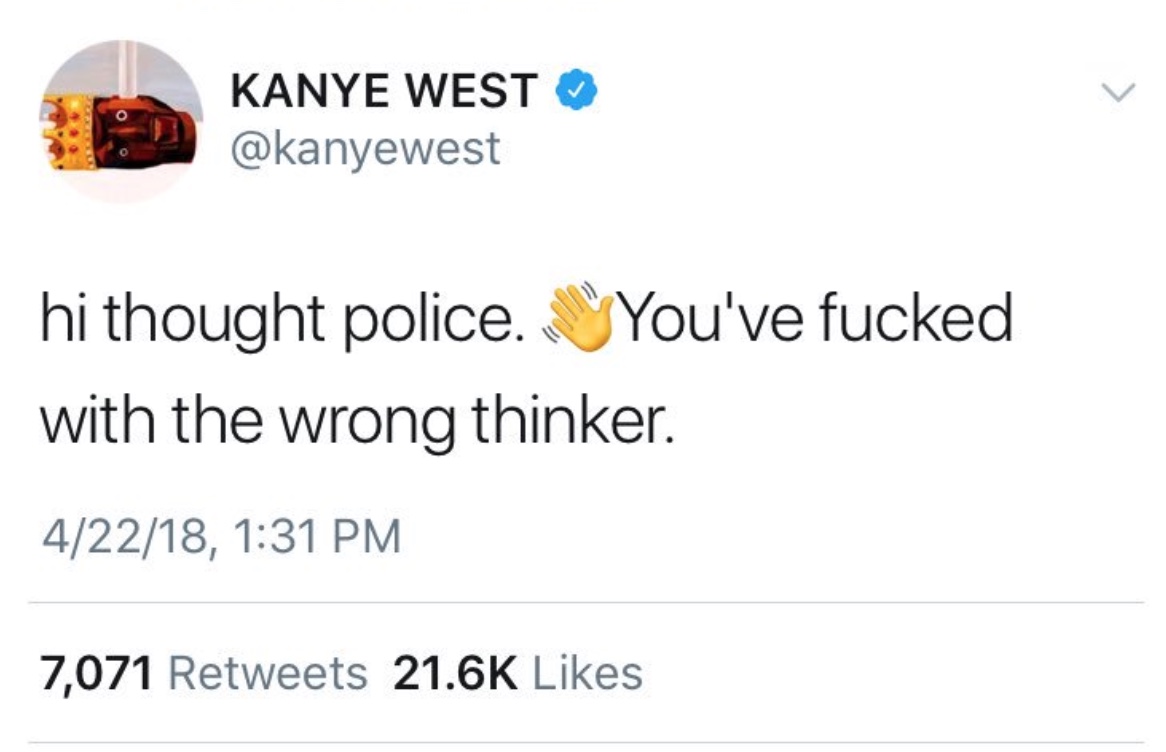
Task: Open the KANYE WEST display name
Action: point(384,90)
